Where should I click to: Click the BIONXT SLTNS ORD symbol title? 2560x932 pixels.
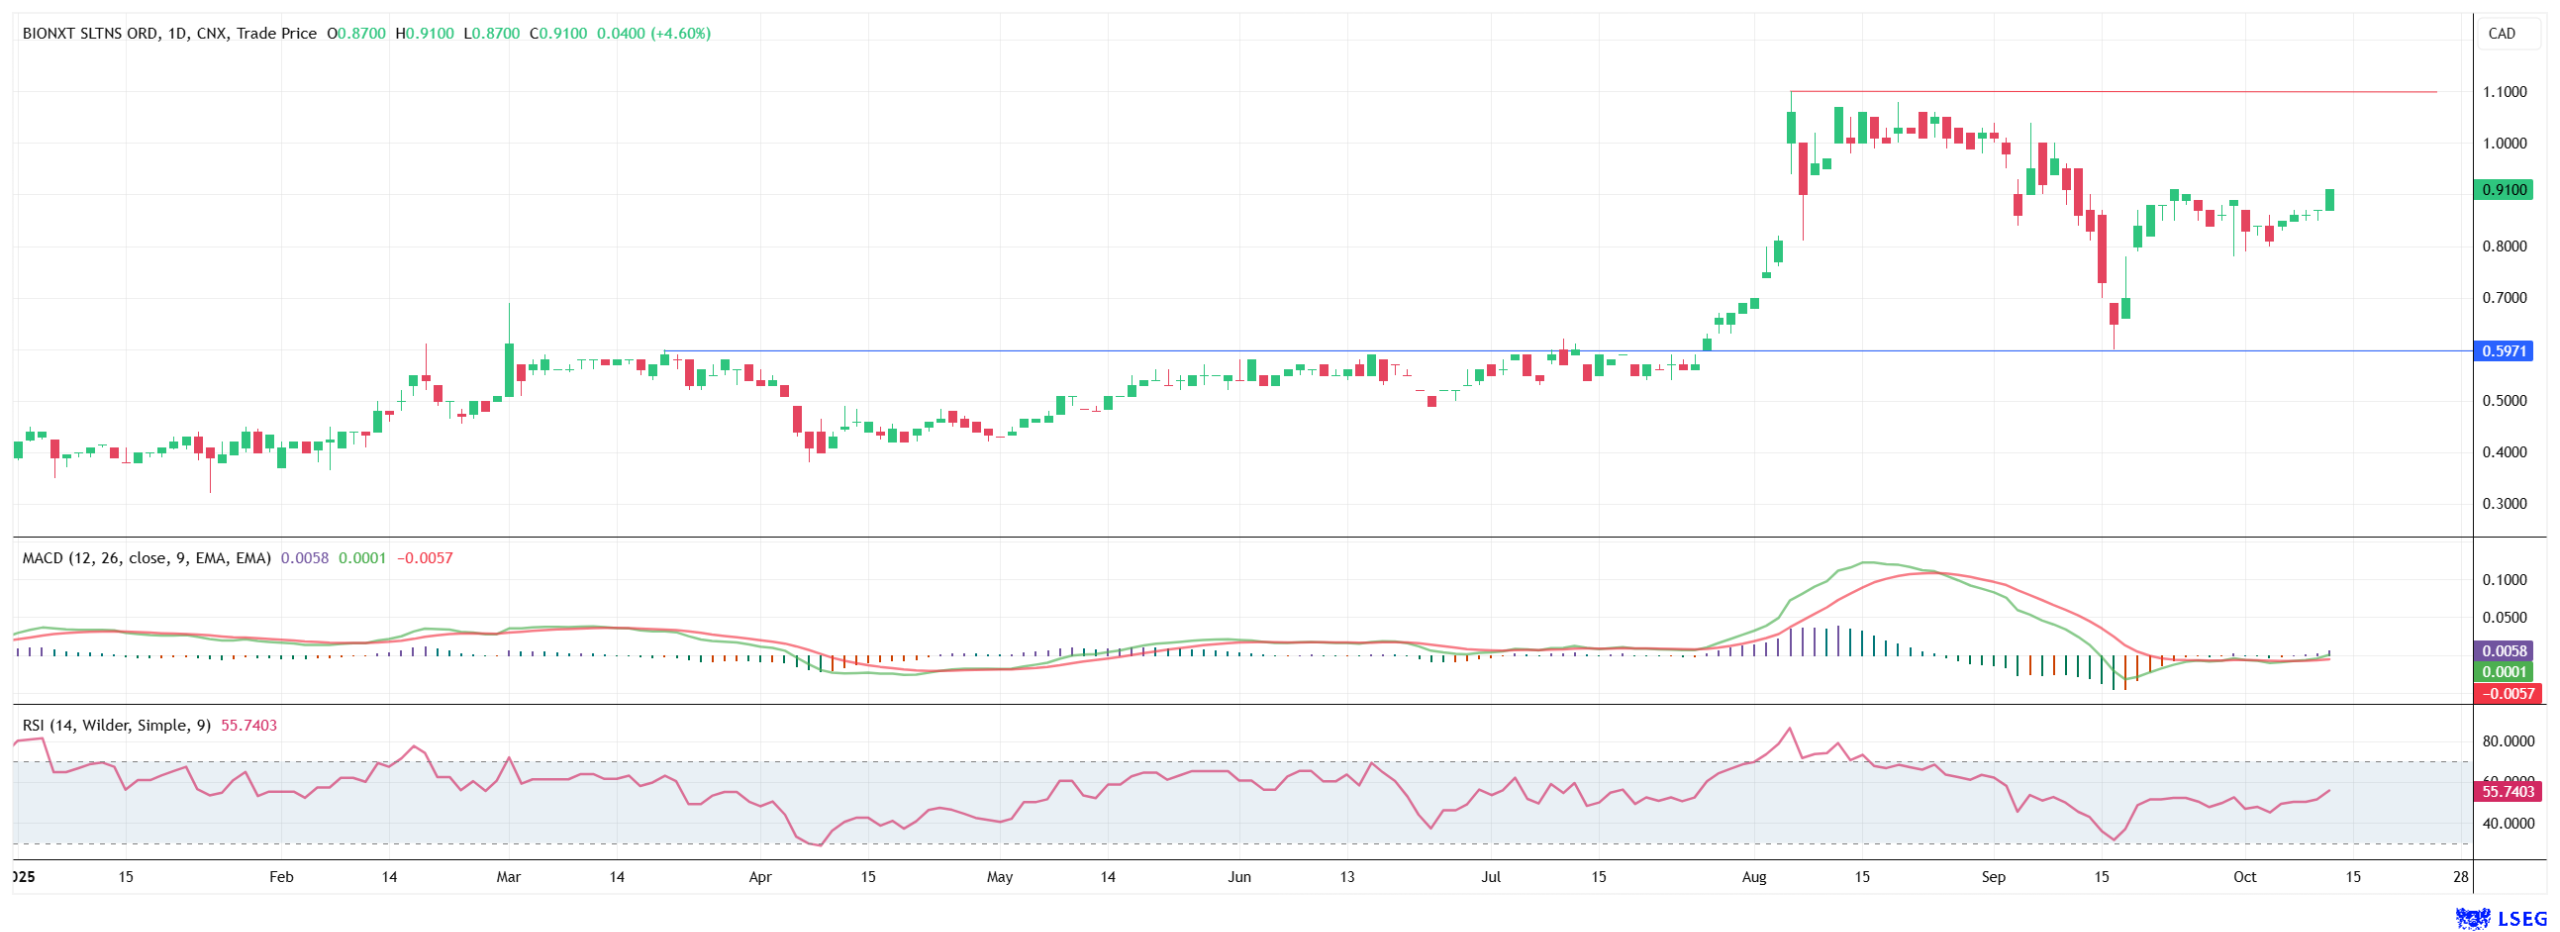(x=89, y=33)
